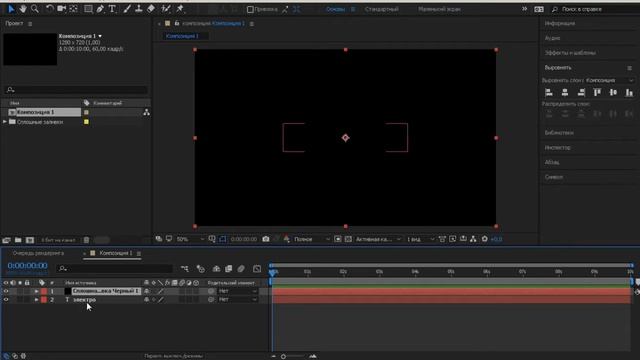The width and height of the screenshot is (640, 360).
Task: Hide the электро text layer eye toggle
Action: (6, 300)
